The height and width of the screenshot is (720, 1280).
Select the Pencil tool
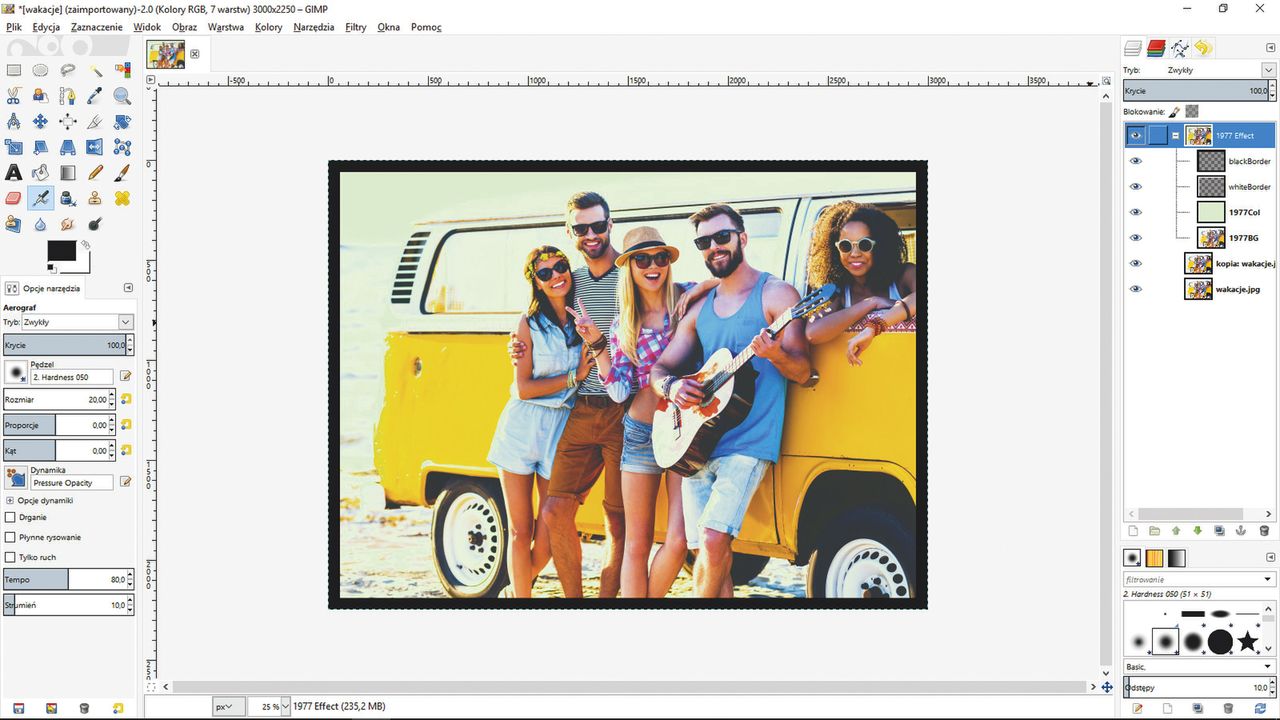coord(95,173)
